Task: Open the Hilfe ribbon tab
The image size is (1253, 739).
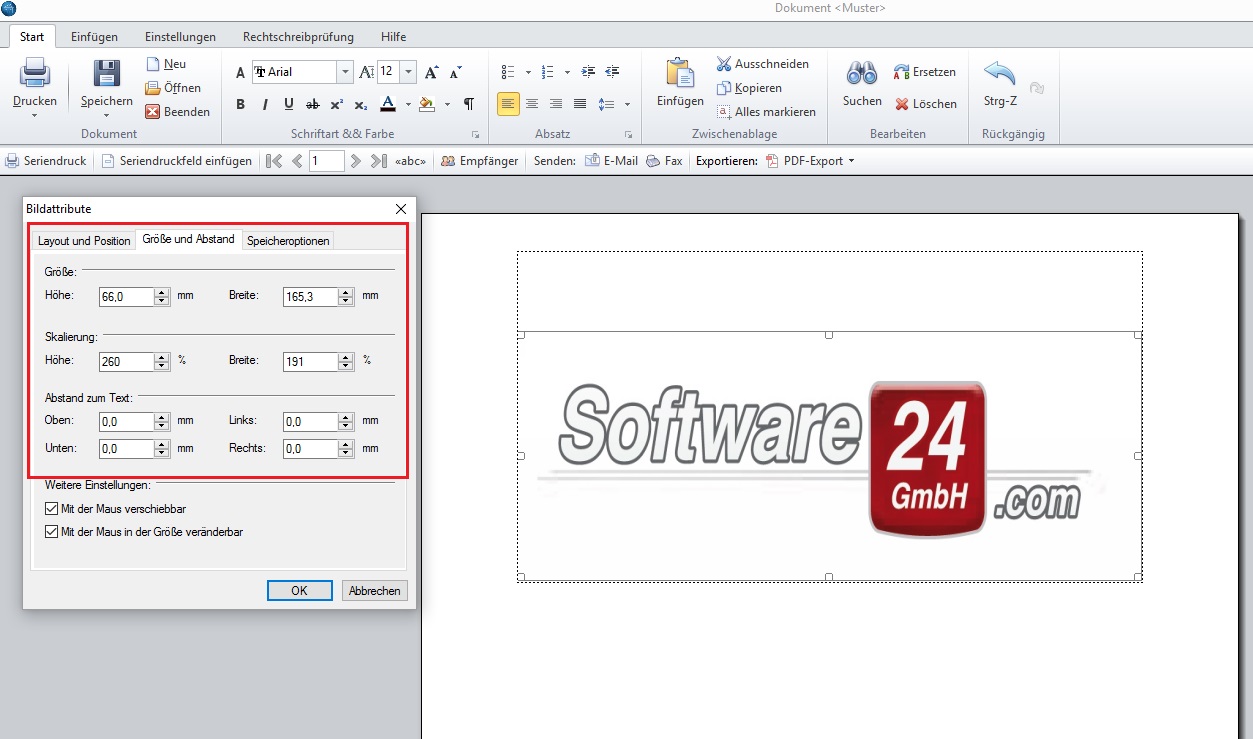Action: (x=393, y=37)
